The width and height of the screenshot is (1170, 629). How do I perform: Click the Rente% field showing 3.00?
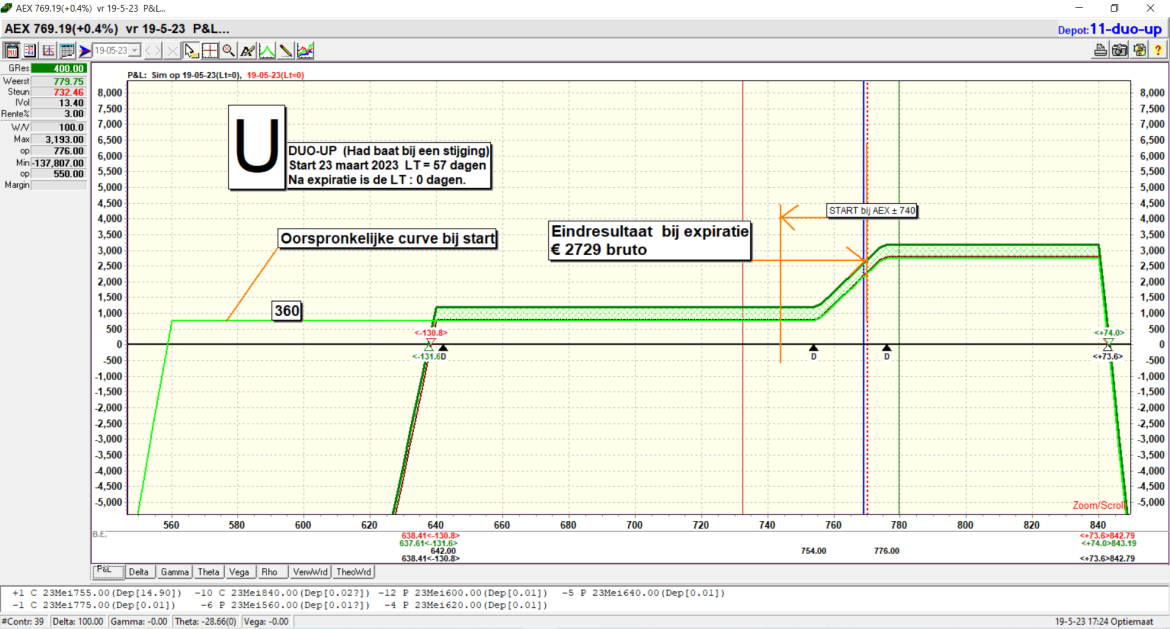58,114
